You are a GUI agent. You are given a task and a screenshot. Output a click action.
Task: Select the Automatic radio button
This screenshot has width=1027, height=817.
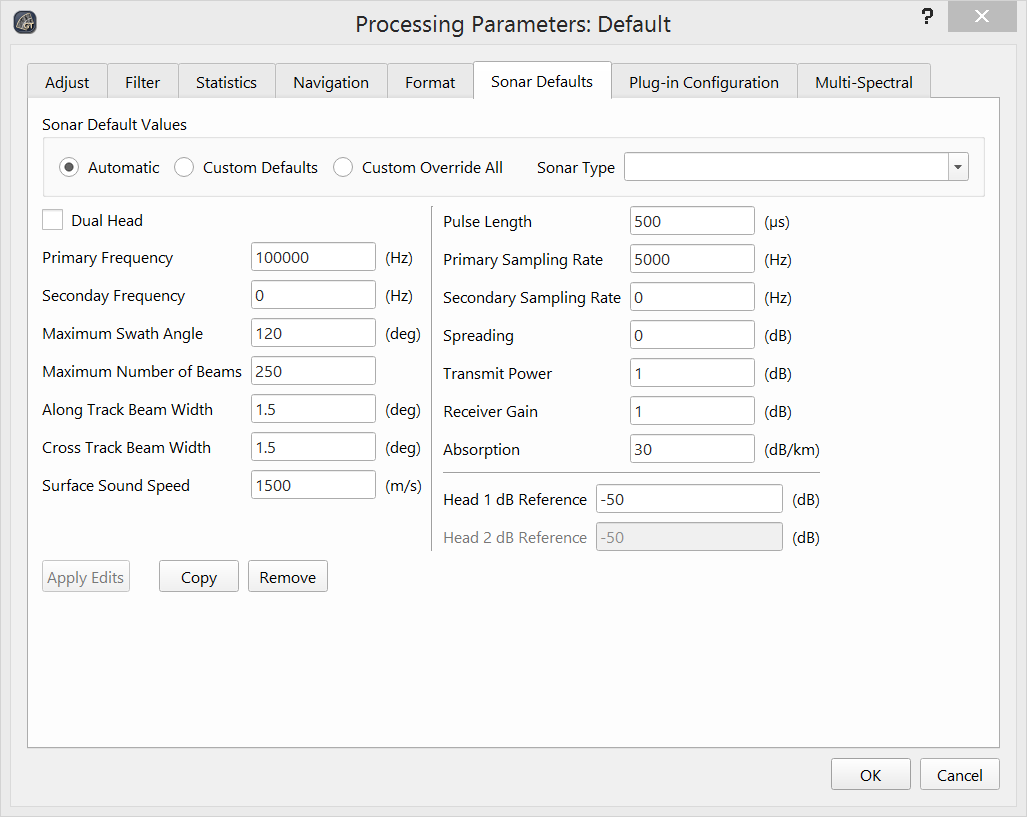point(69,168)
